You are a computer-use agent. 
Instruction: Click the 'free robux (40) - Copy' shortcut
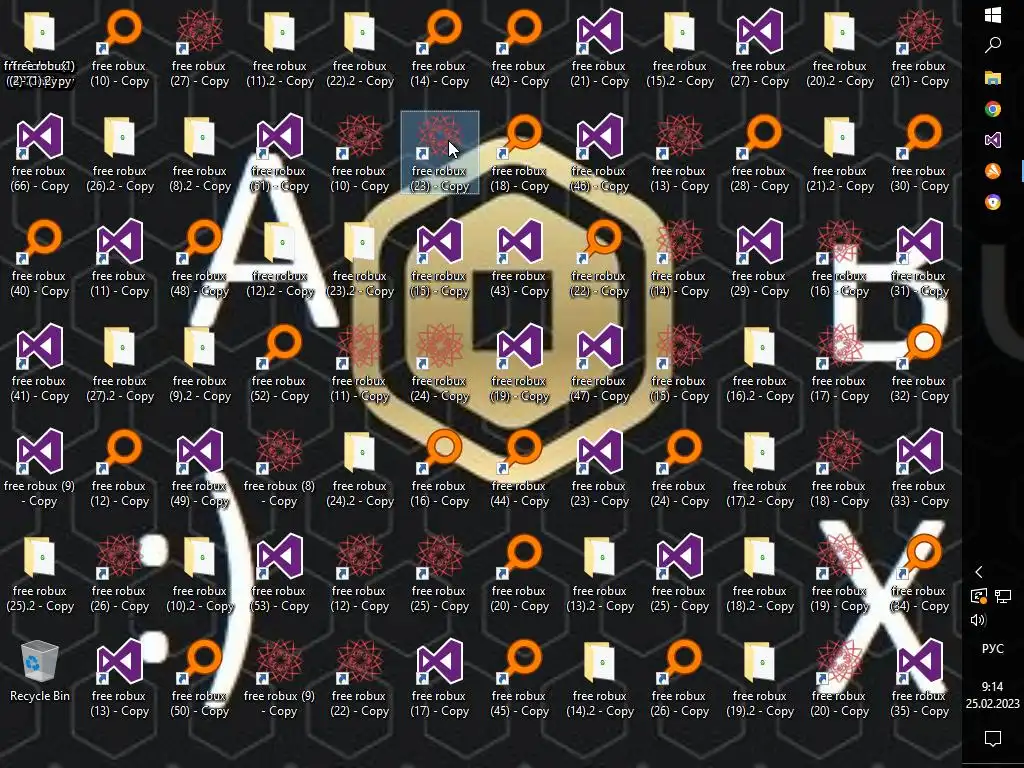pos(40,258)
